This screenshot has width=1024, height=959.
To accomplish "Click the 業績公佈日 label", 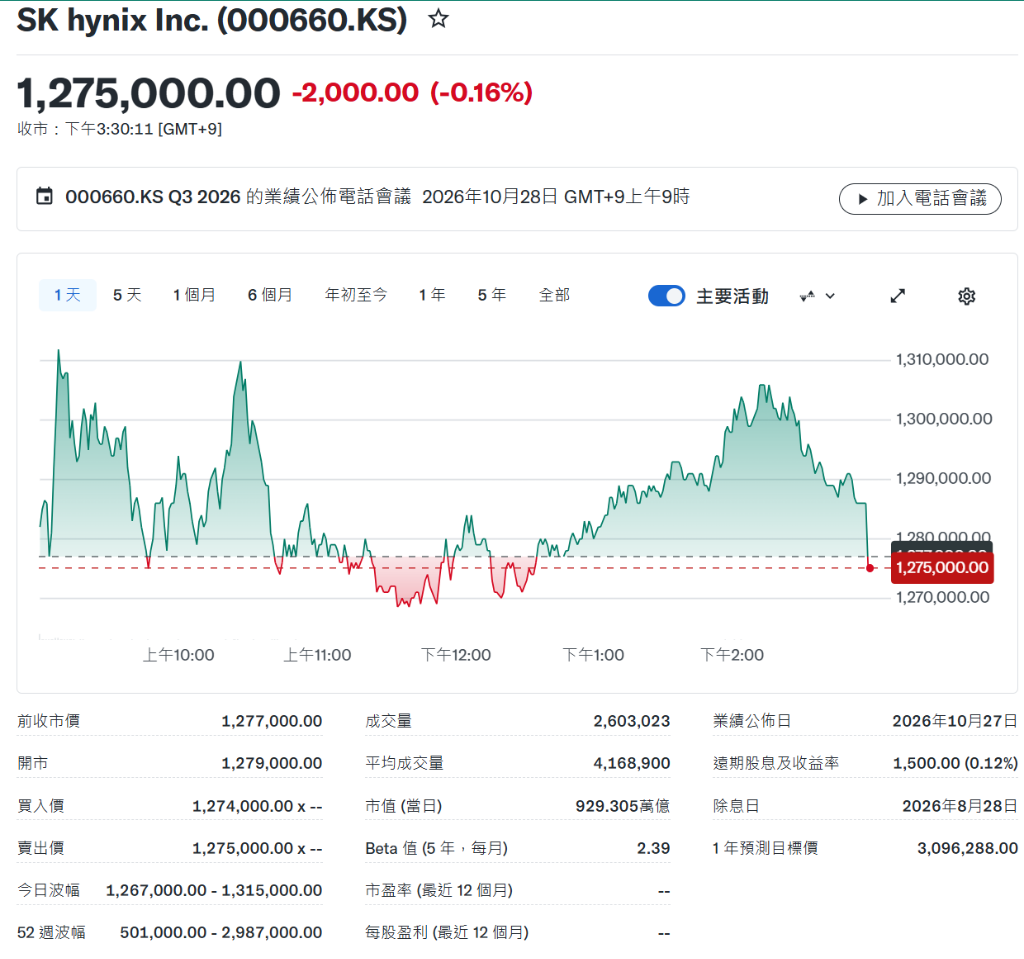I will 752,721.
